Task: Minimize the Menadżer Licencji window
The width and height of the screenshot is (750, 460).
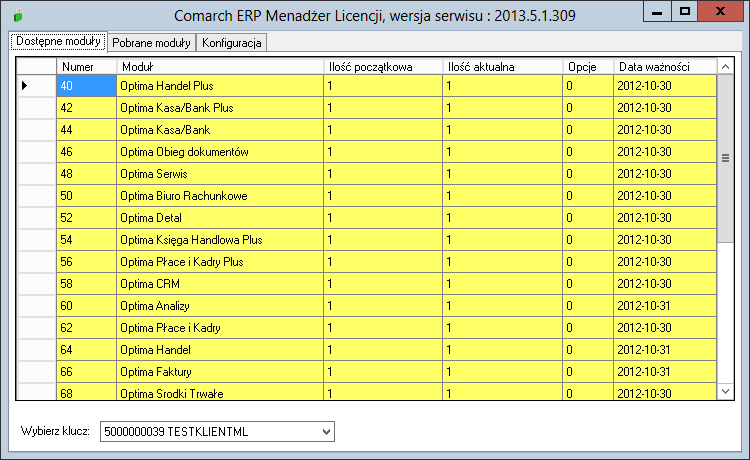Action: pyautogui.click(x=657, y=11)
